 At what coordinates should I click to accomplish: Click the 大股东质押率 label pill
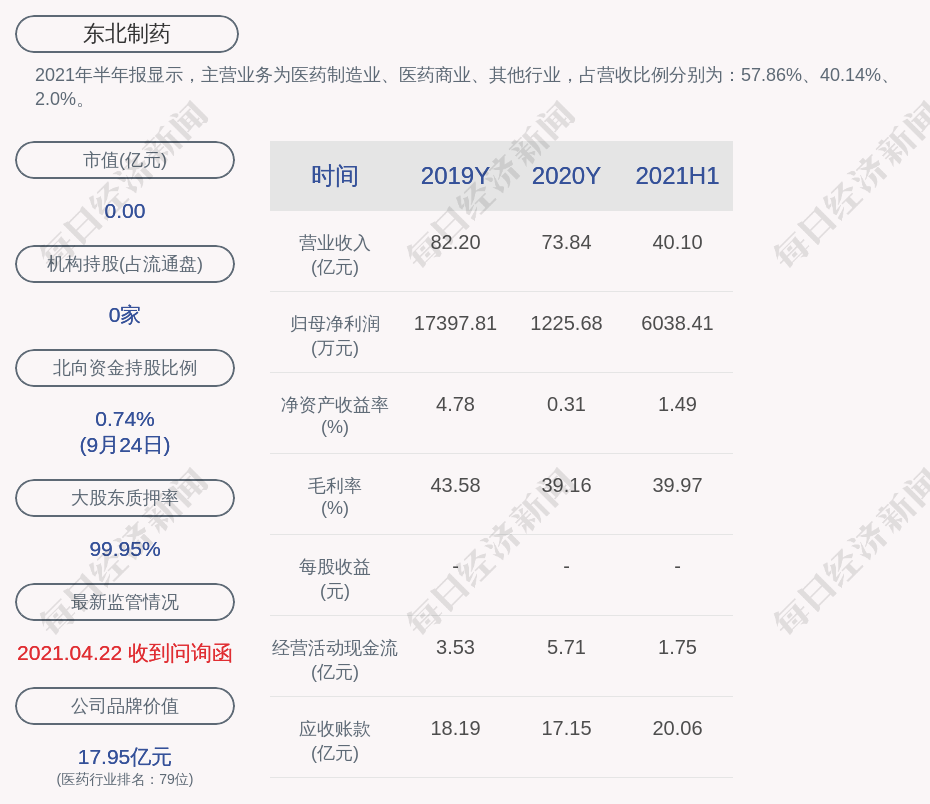tap(125, 497)
